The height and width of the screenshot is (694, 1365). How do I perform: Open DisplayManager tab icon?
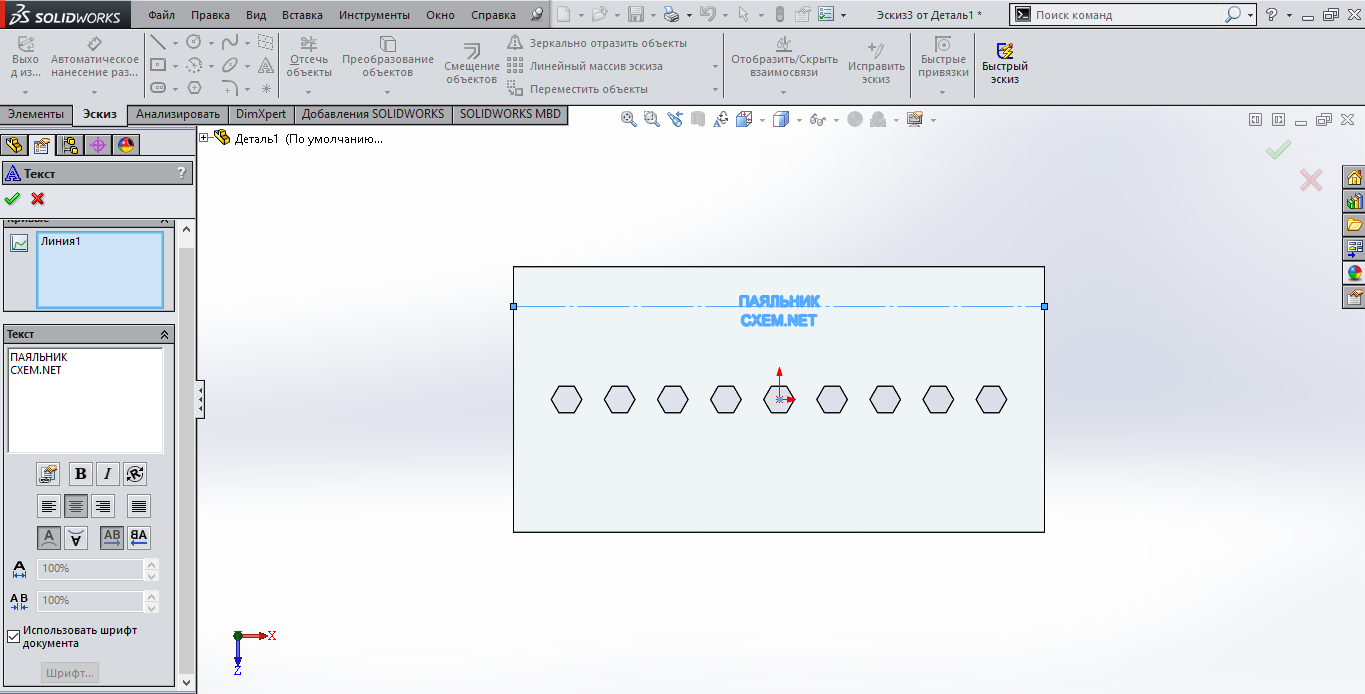pyautogui.click(x=126, y=145)
